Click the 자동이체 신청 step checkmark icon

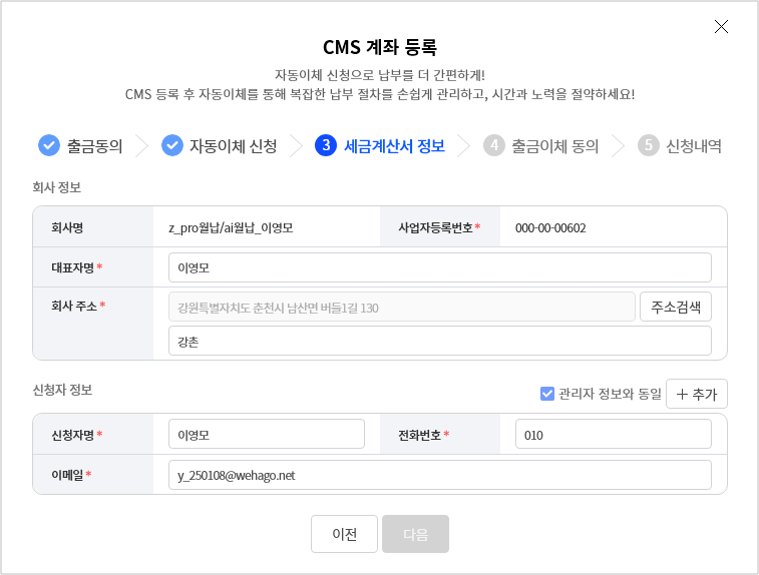(x=172, y=146)
